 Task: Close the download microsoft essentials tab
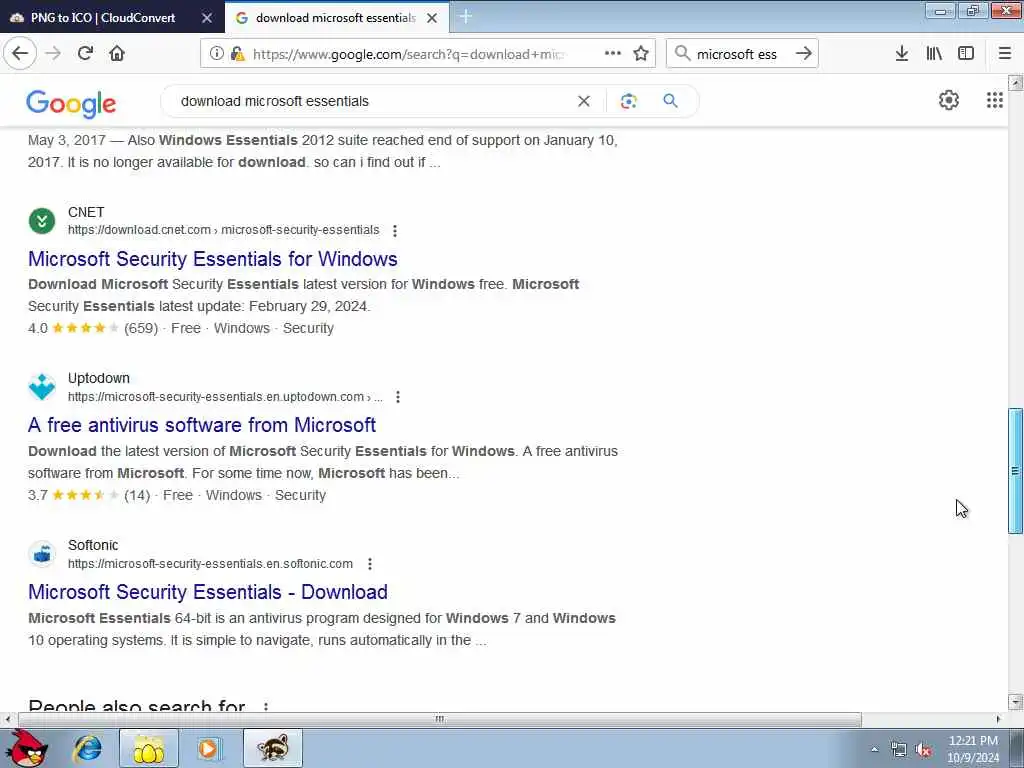432,18
